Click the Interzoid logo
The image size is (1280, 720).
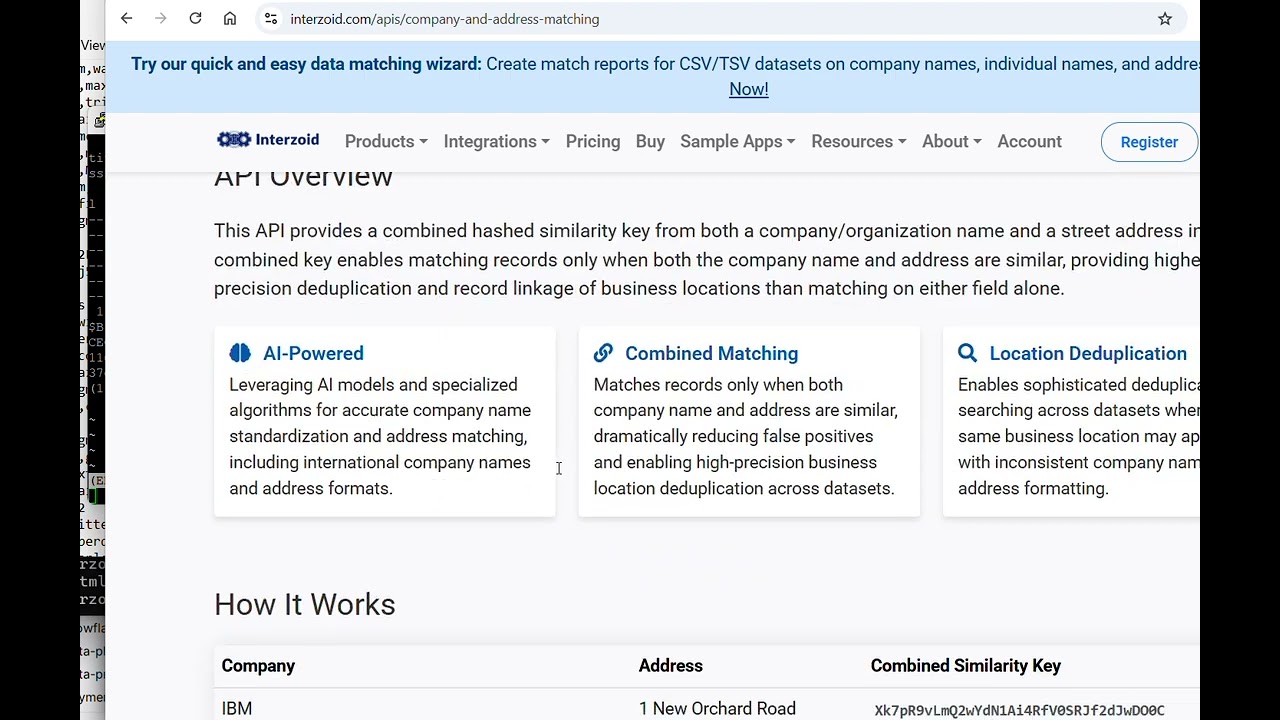click(268, 140)
